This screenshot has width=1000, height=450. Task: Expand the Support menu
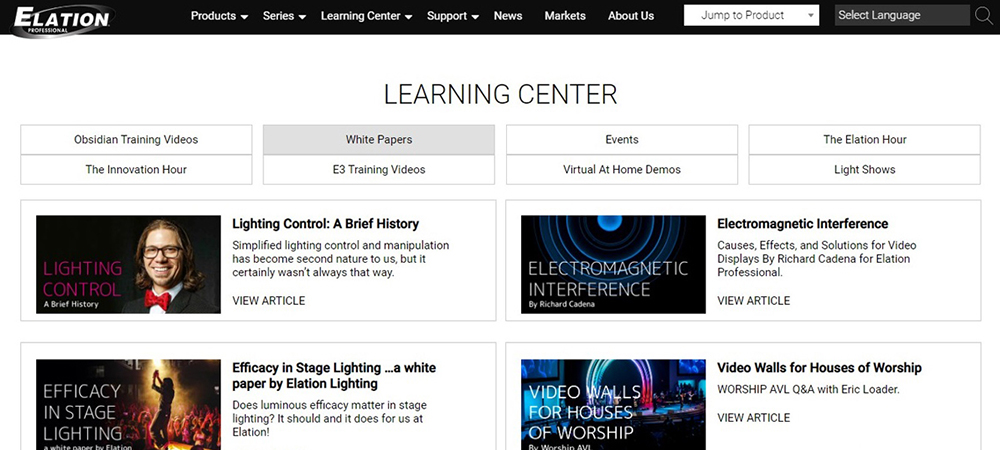[x=453, y=16]
